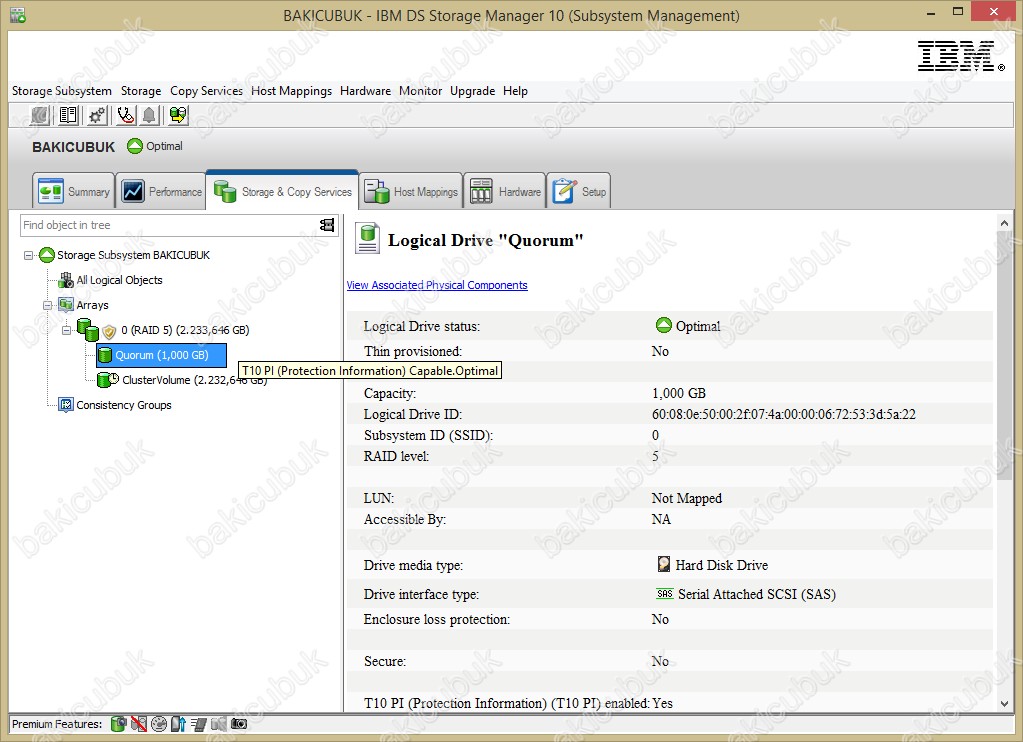Click the details pane vertical scrollbar thumb
This screenshot has width=1023, height=742.
pos(1004,356)
